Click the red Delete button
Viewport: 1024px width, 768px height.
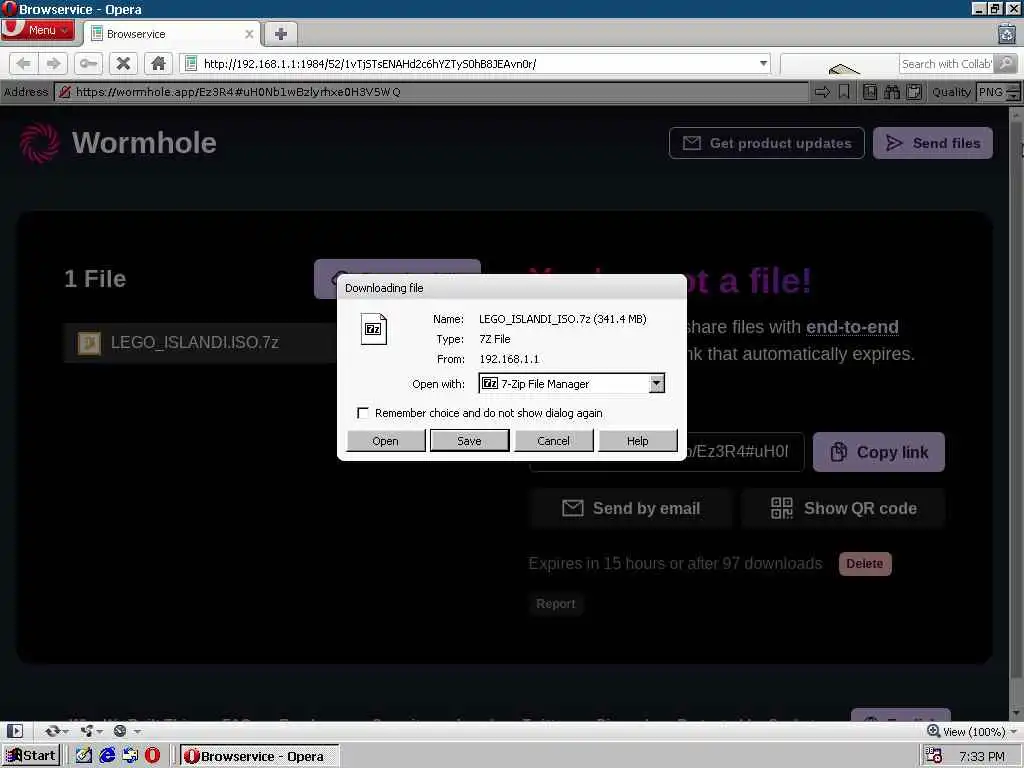865,564
